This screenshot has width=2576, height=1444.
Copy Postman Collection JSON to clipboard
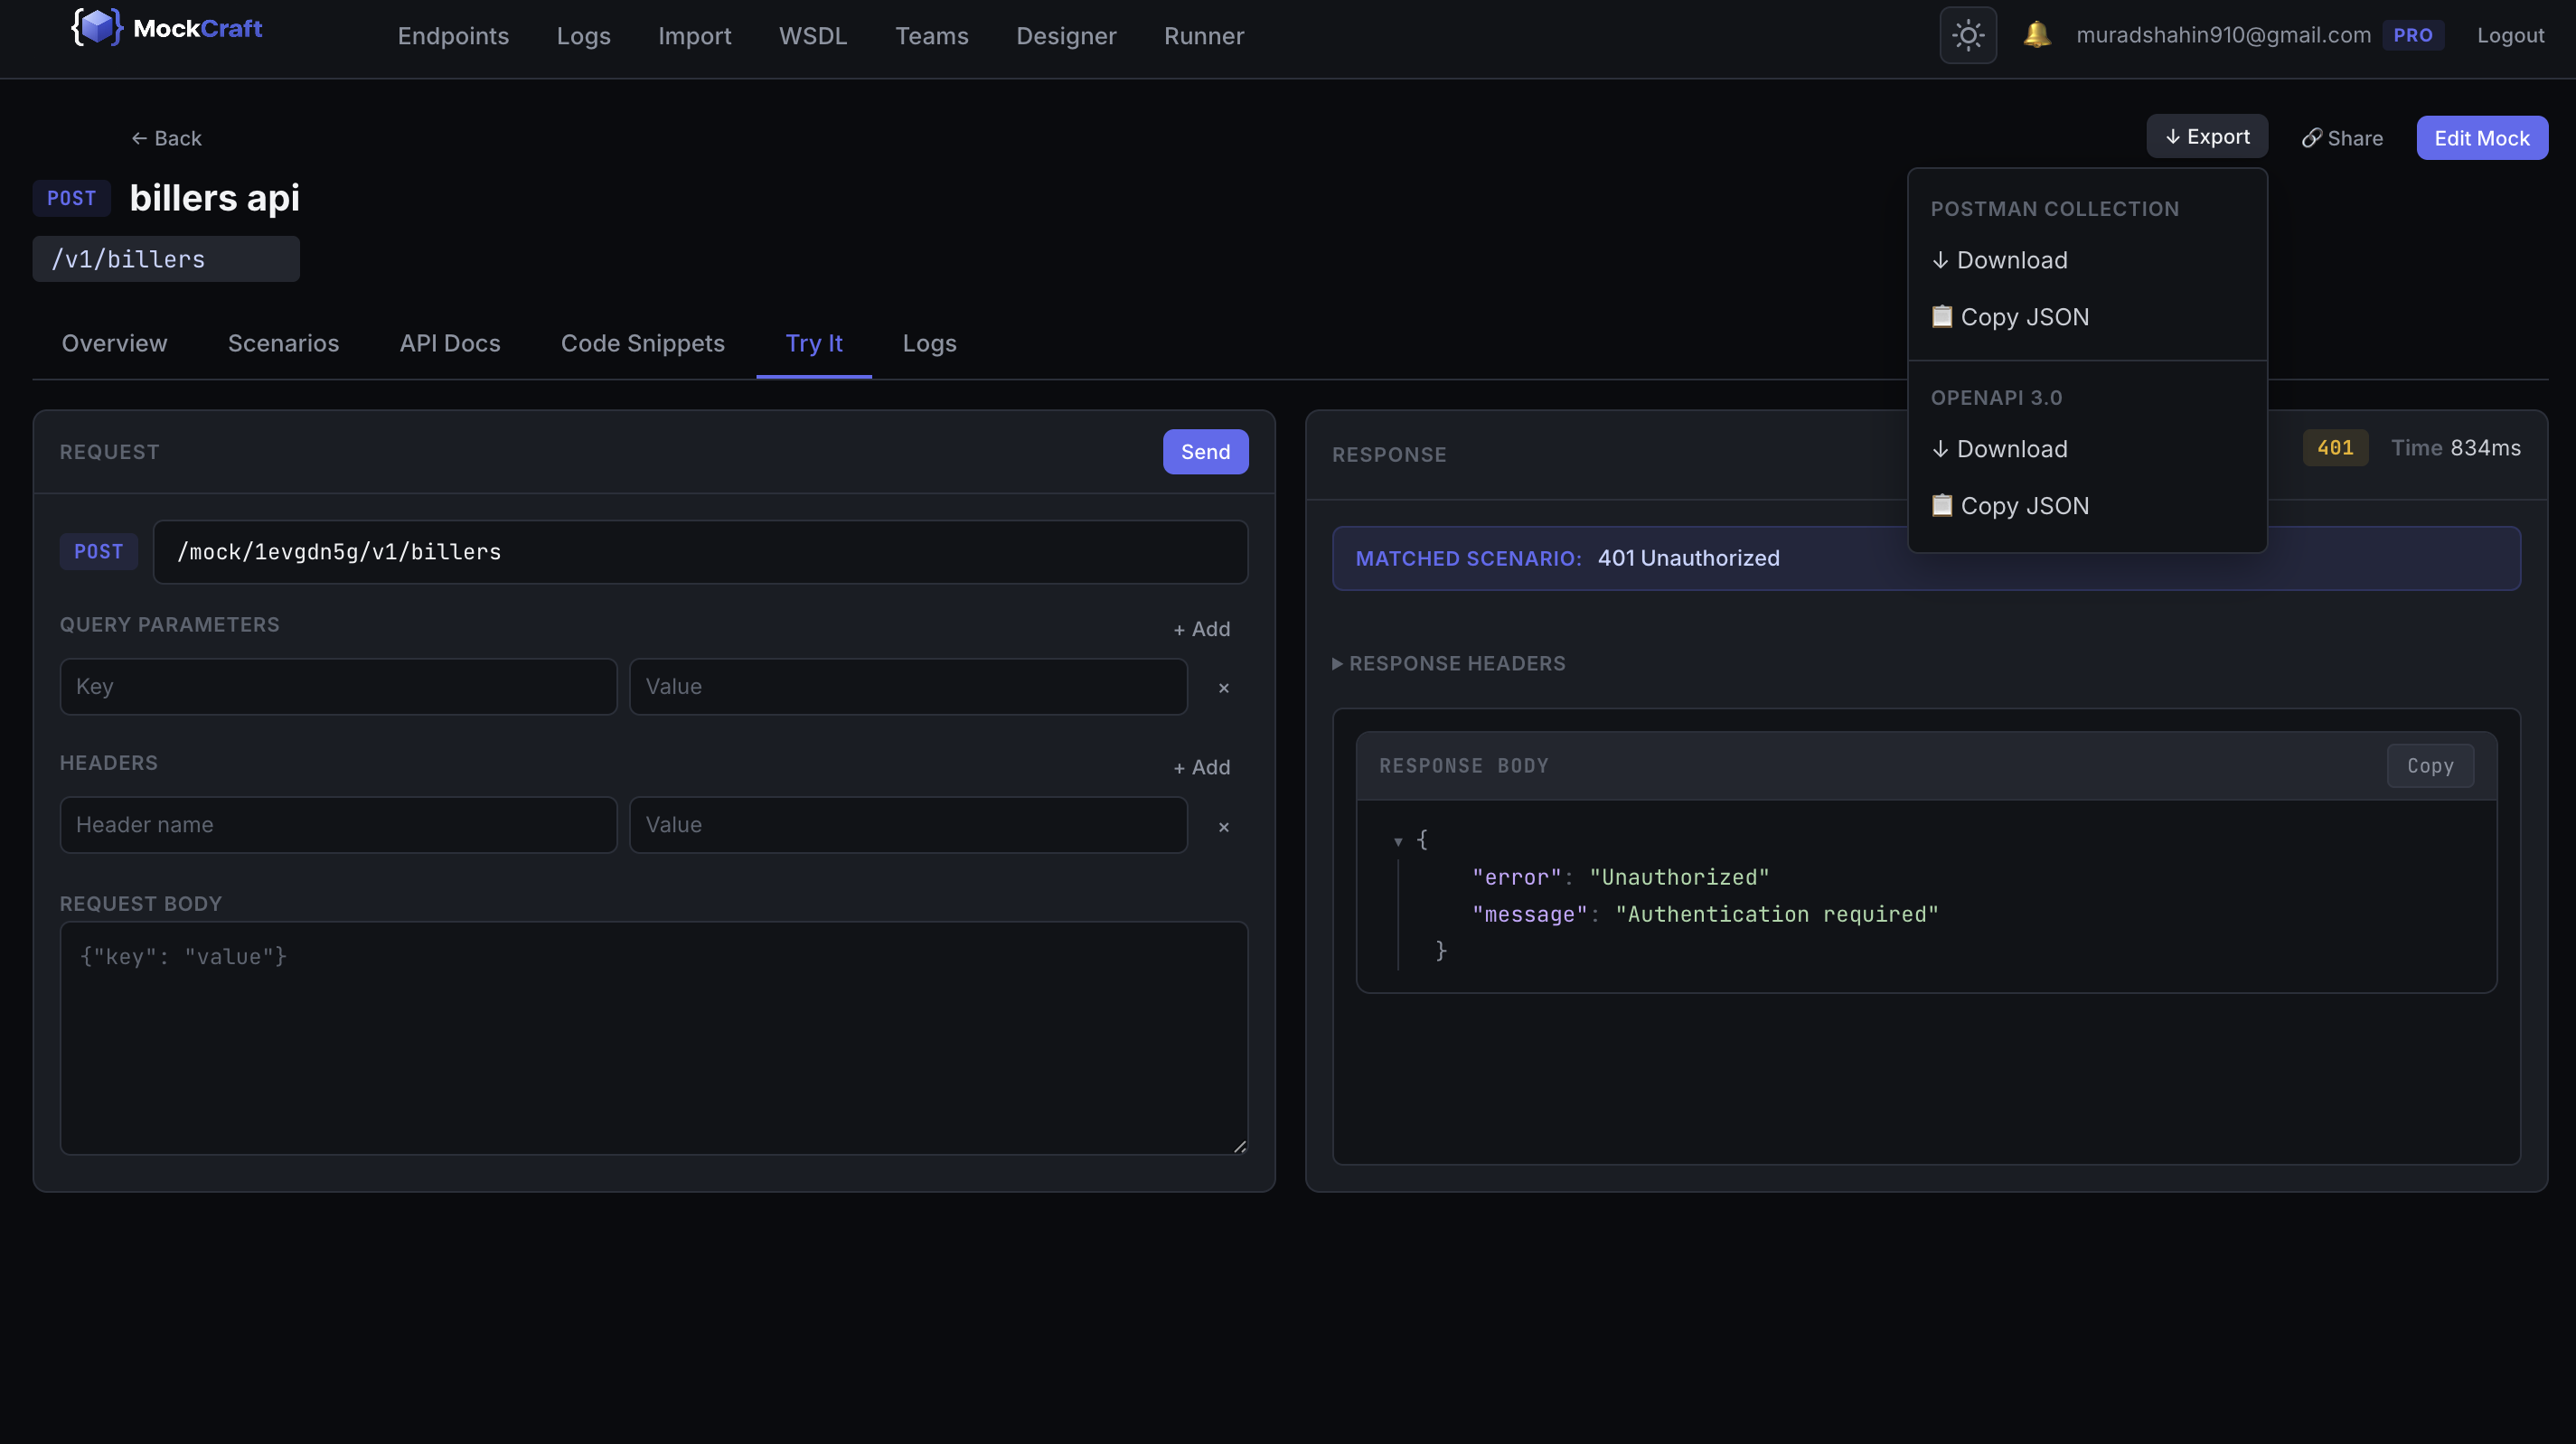pyautogui.click(x=2010, y=317)
